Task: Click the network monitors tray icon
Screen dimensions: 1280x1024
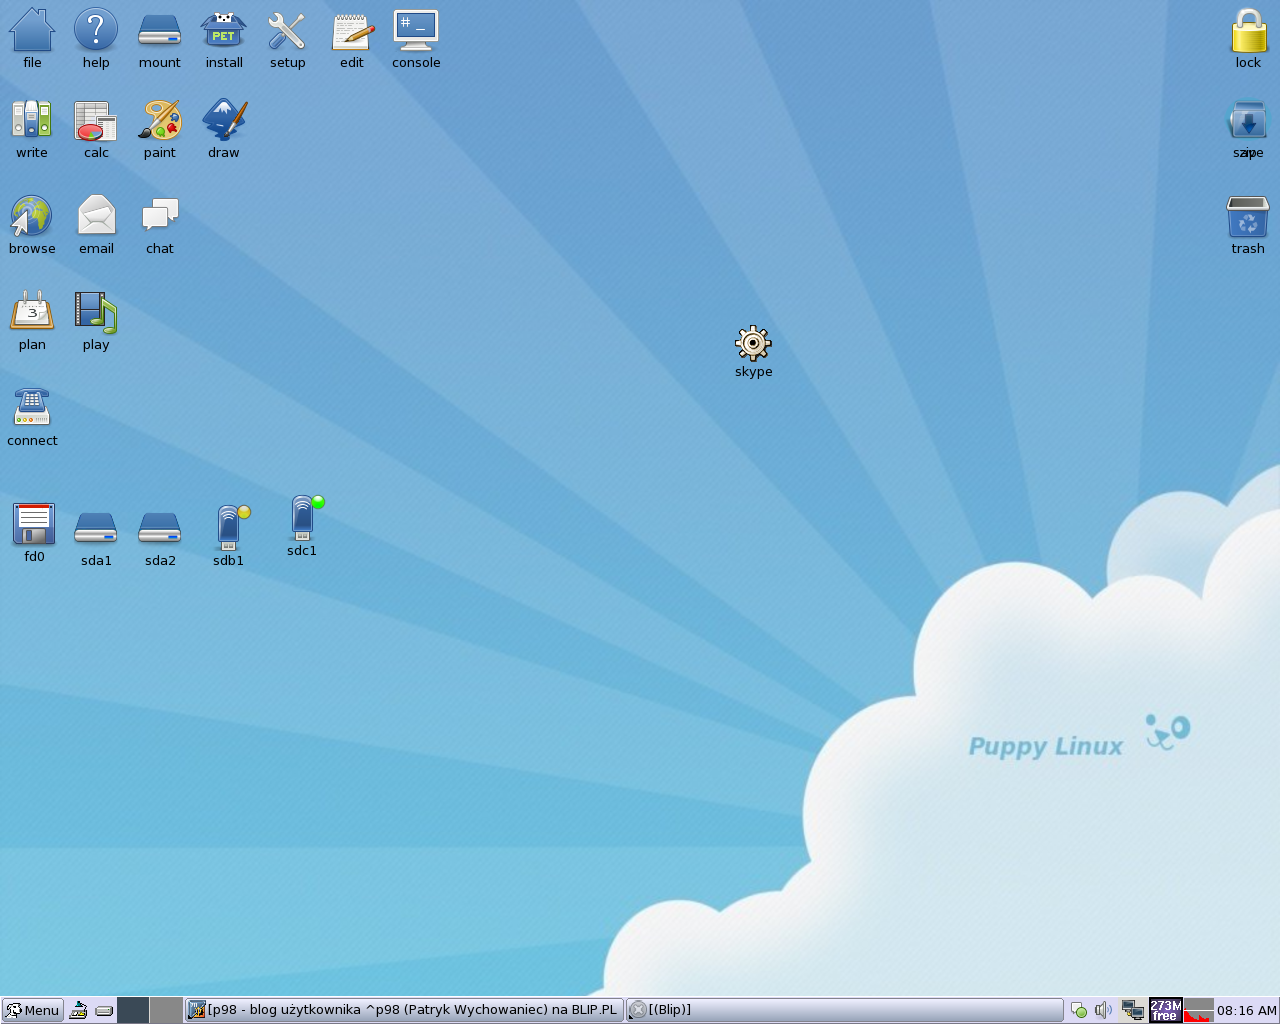Action: tap(1132, 1010)
